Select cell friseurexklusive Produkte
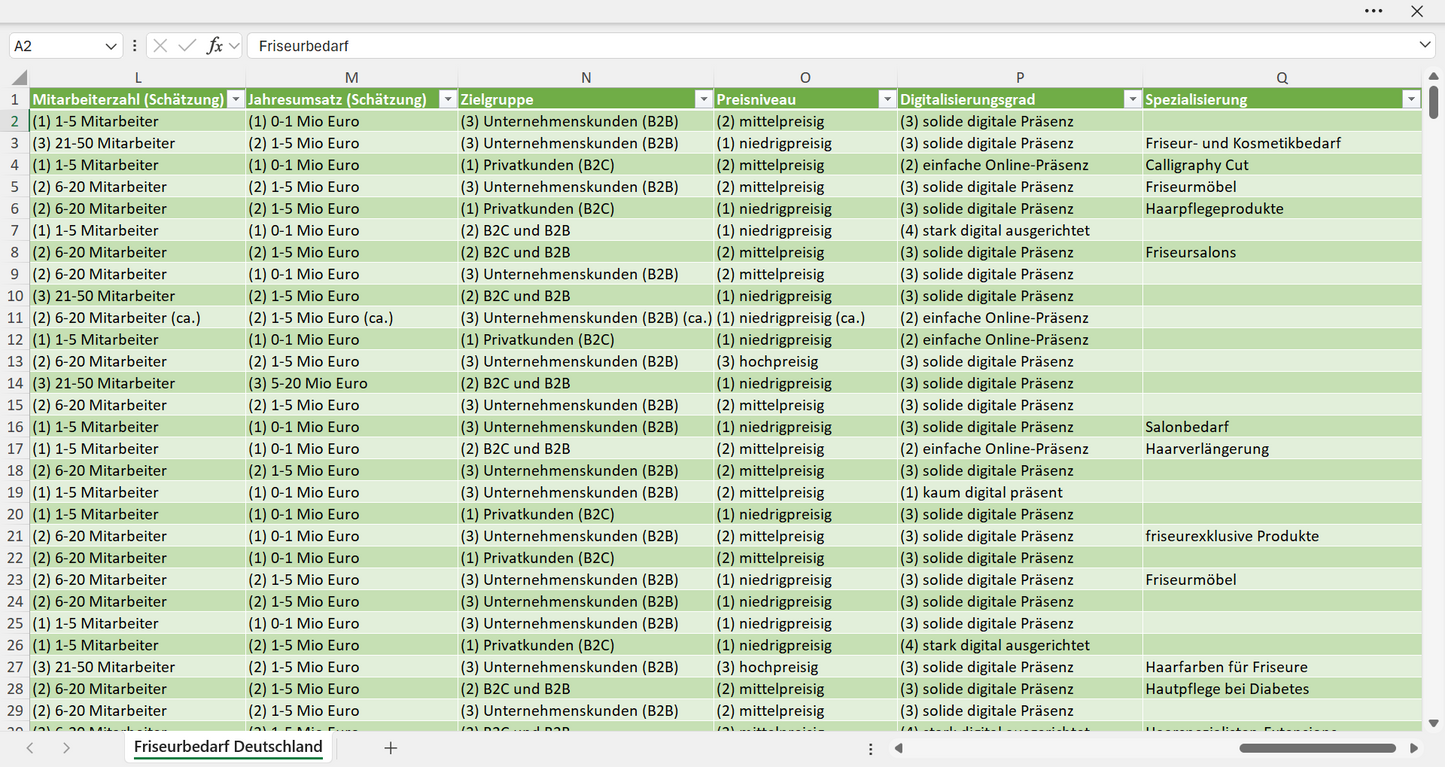This screenshot has height=767, width=1445. [1282, 536]
